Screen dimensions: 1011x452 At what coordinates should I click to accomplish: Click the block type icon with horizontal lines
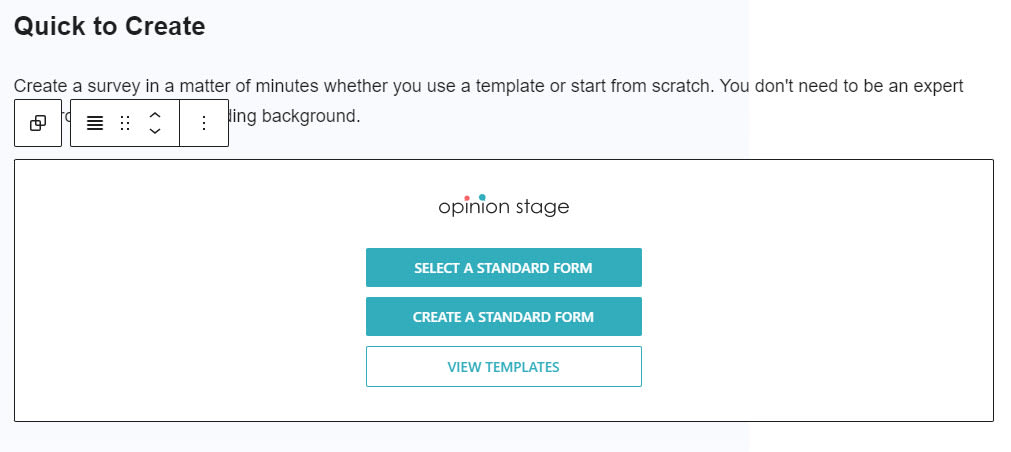tap(95, 123)
